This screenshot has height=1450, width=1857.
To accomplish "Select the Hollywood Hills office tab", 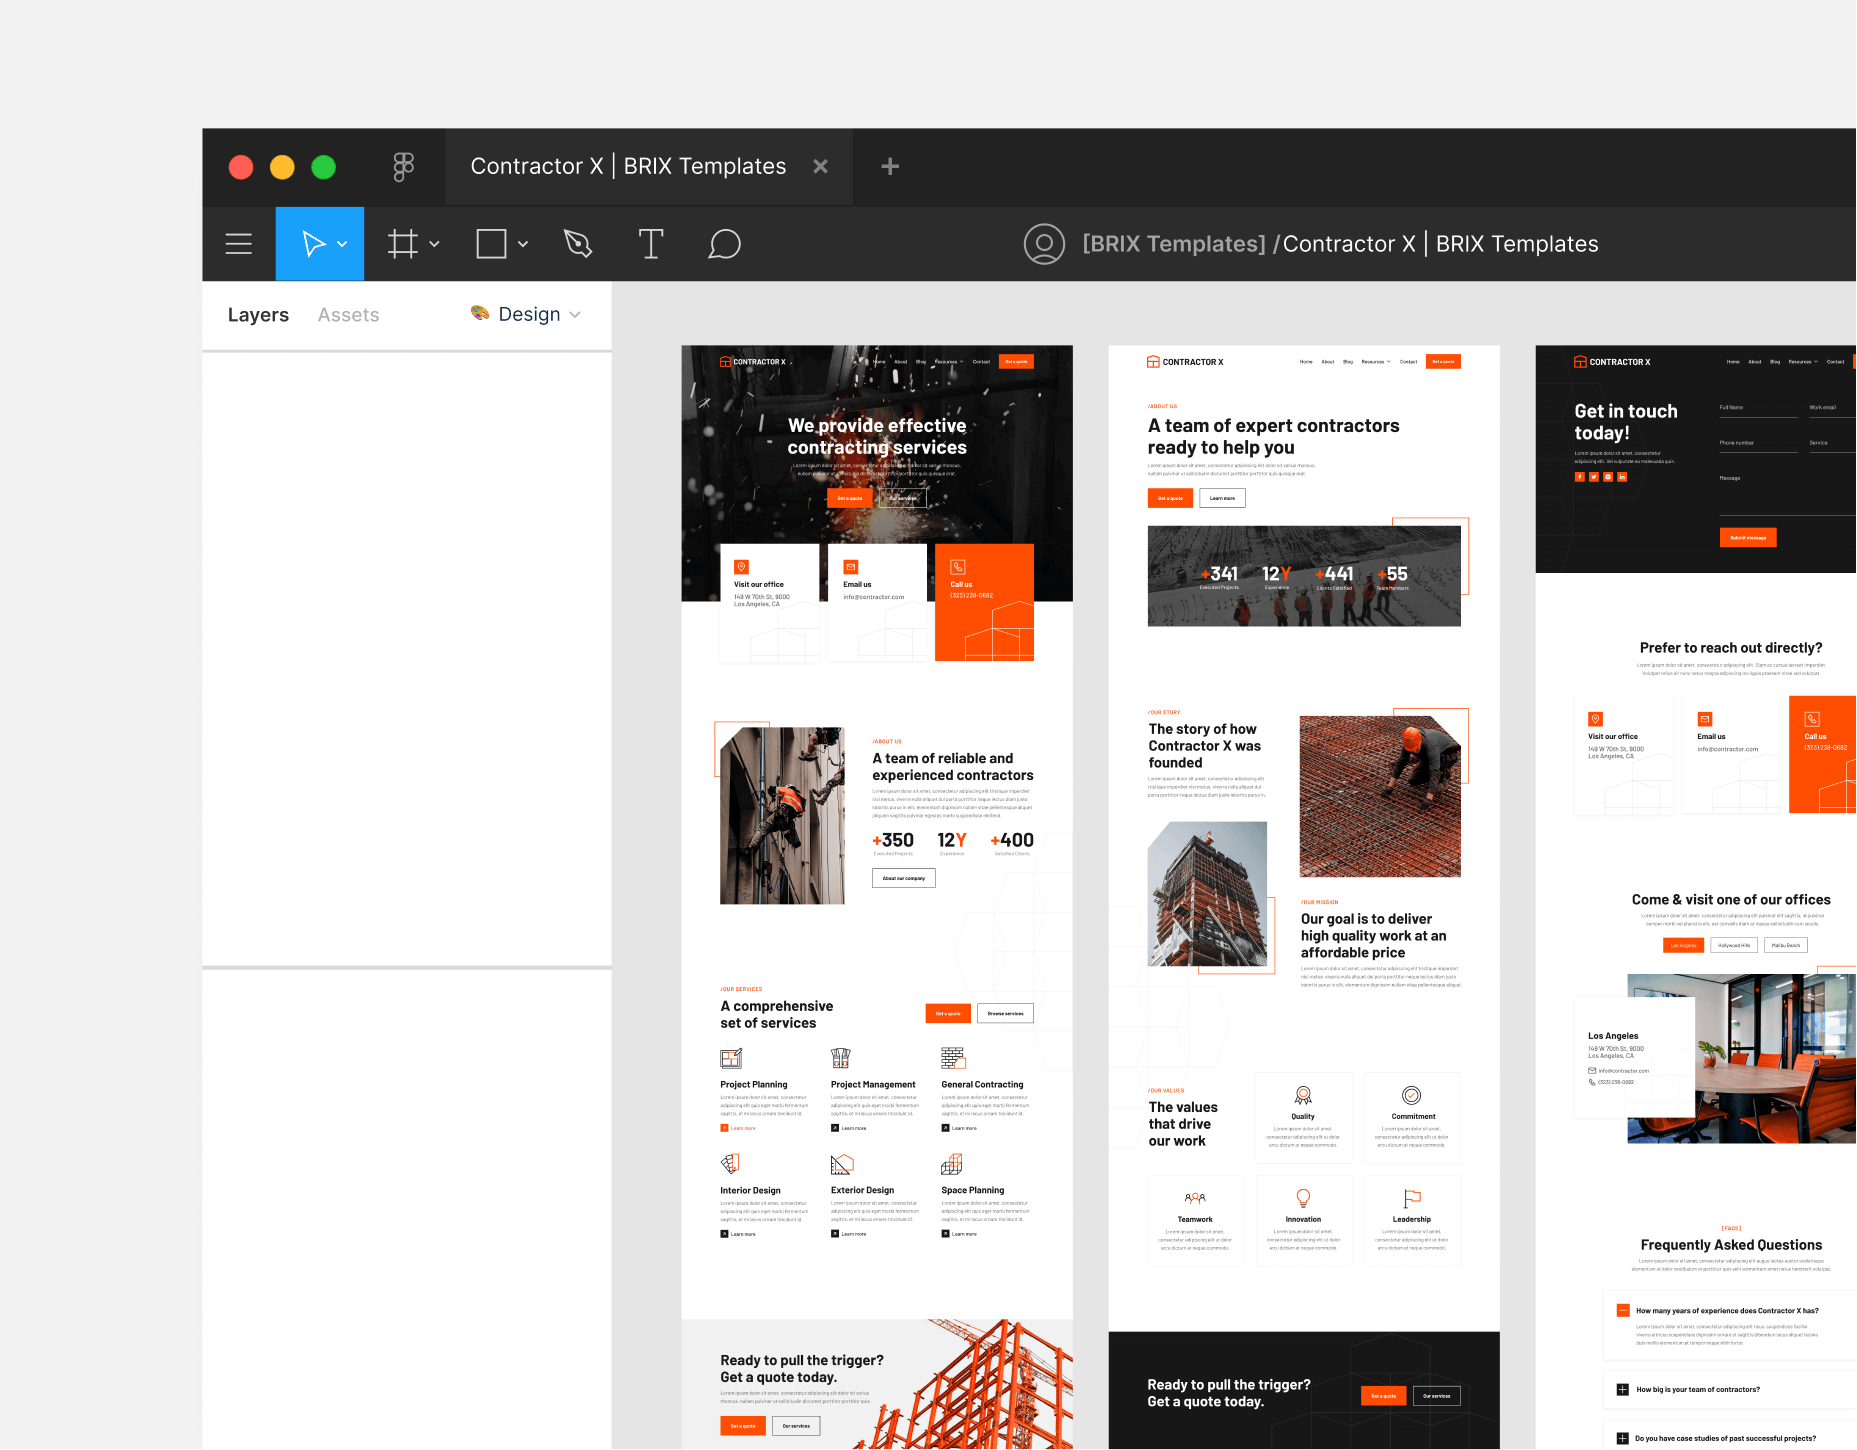I will coord(1734,945).
